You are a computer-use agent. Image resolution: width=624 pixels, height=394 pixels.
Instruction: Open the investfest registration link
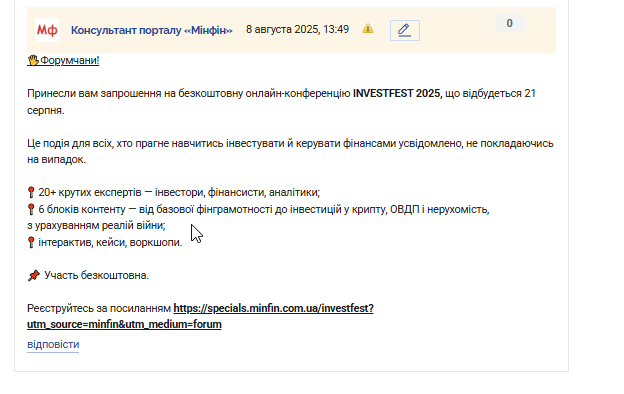200,316
